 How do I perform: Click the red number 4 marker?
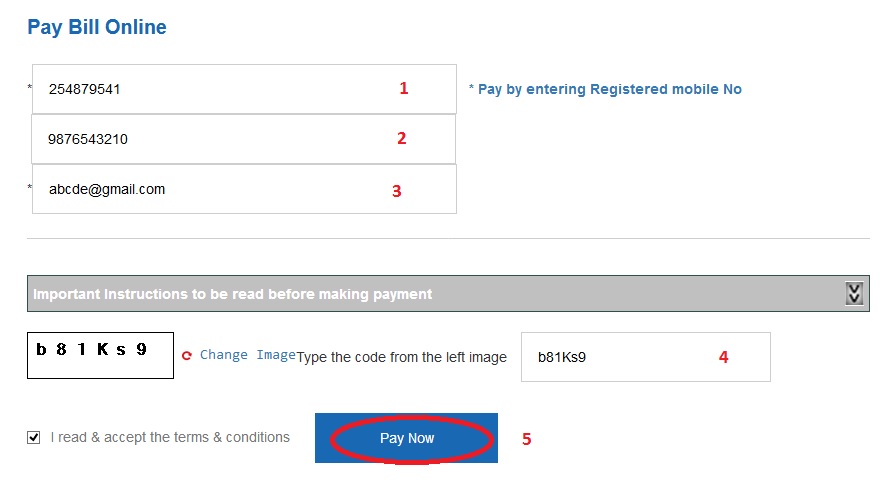724,357
